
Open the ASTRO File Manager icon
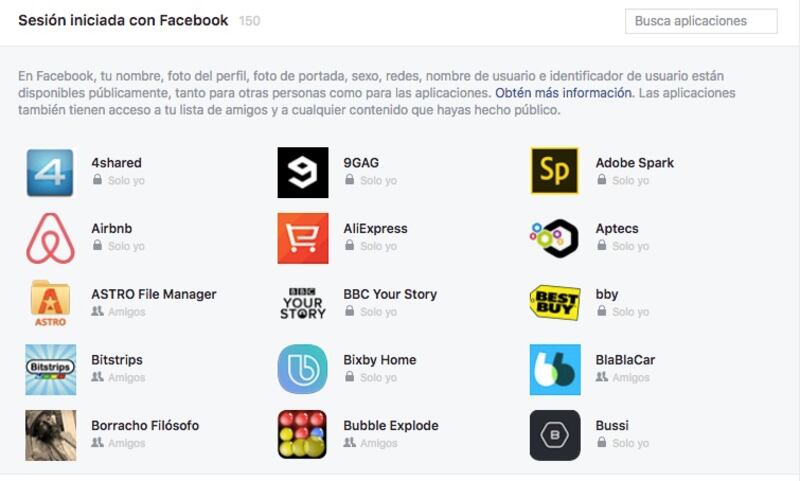(x=50, y=303)
